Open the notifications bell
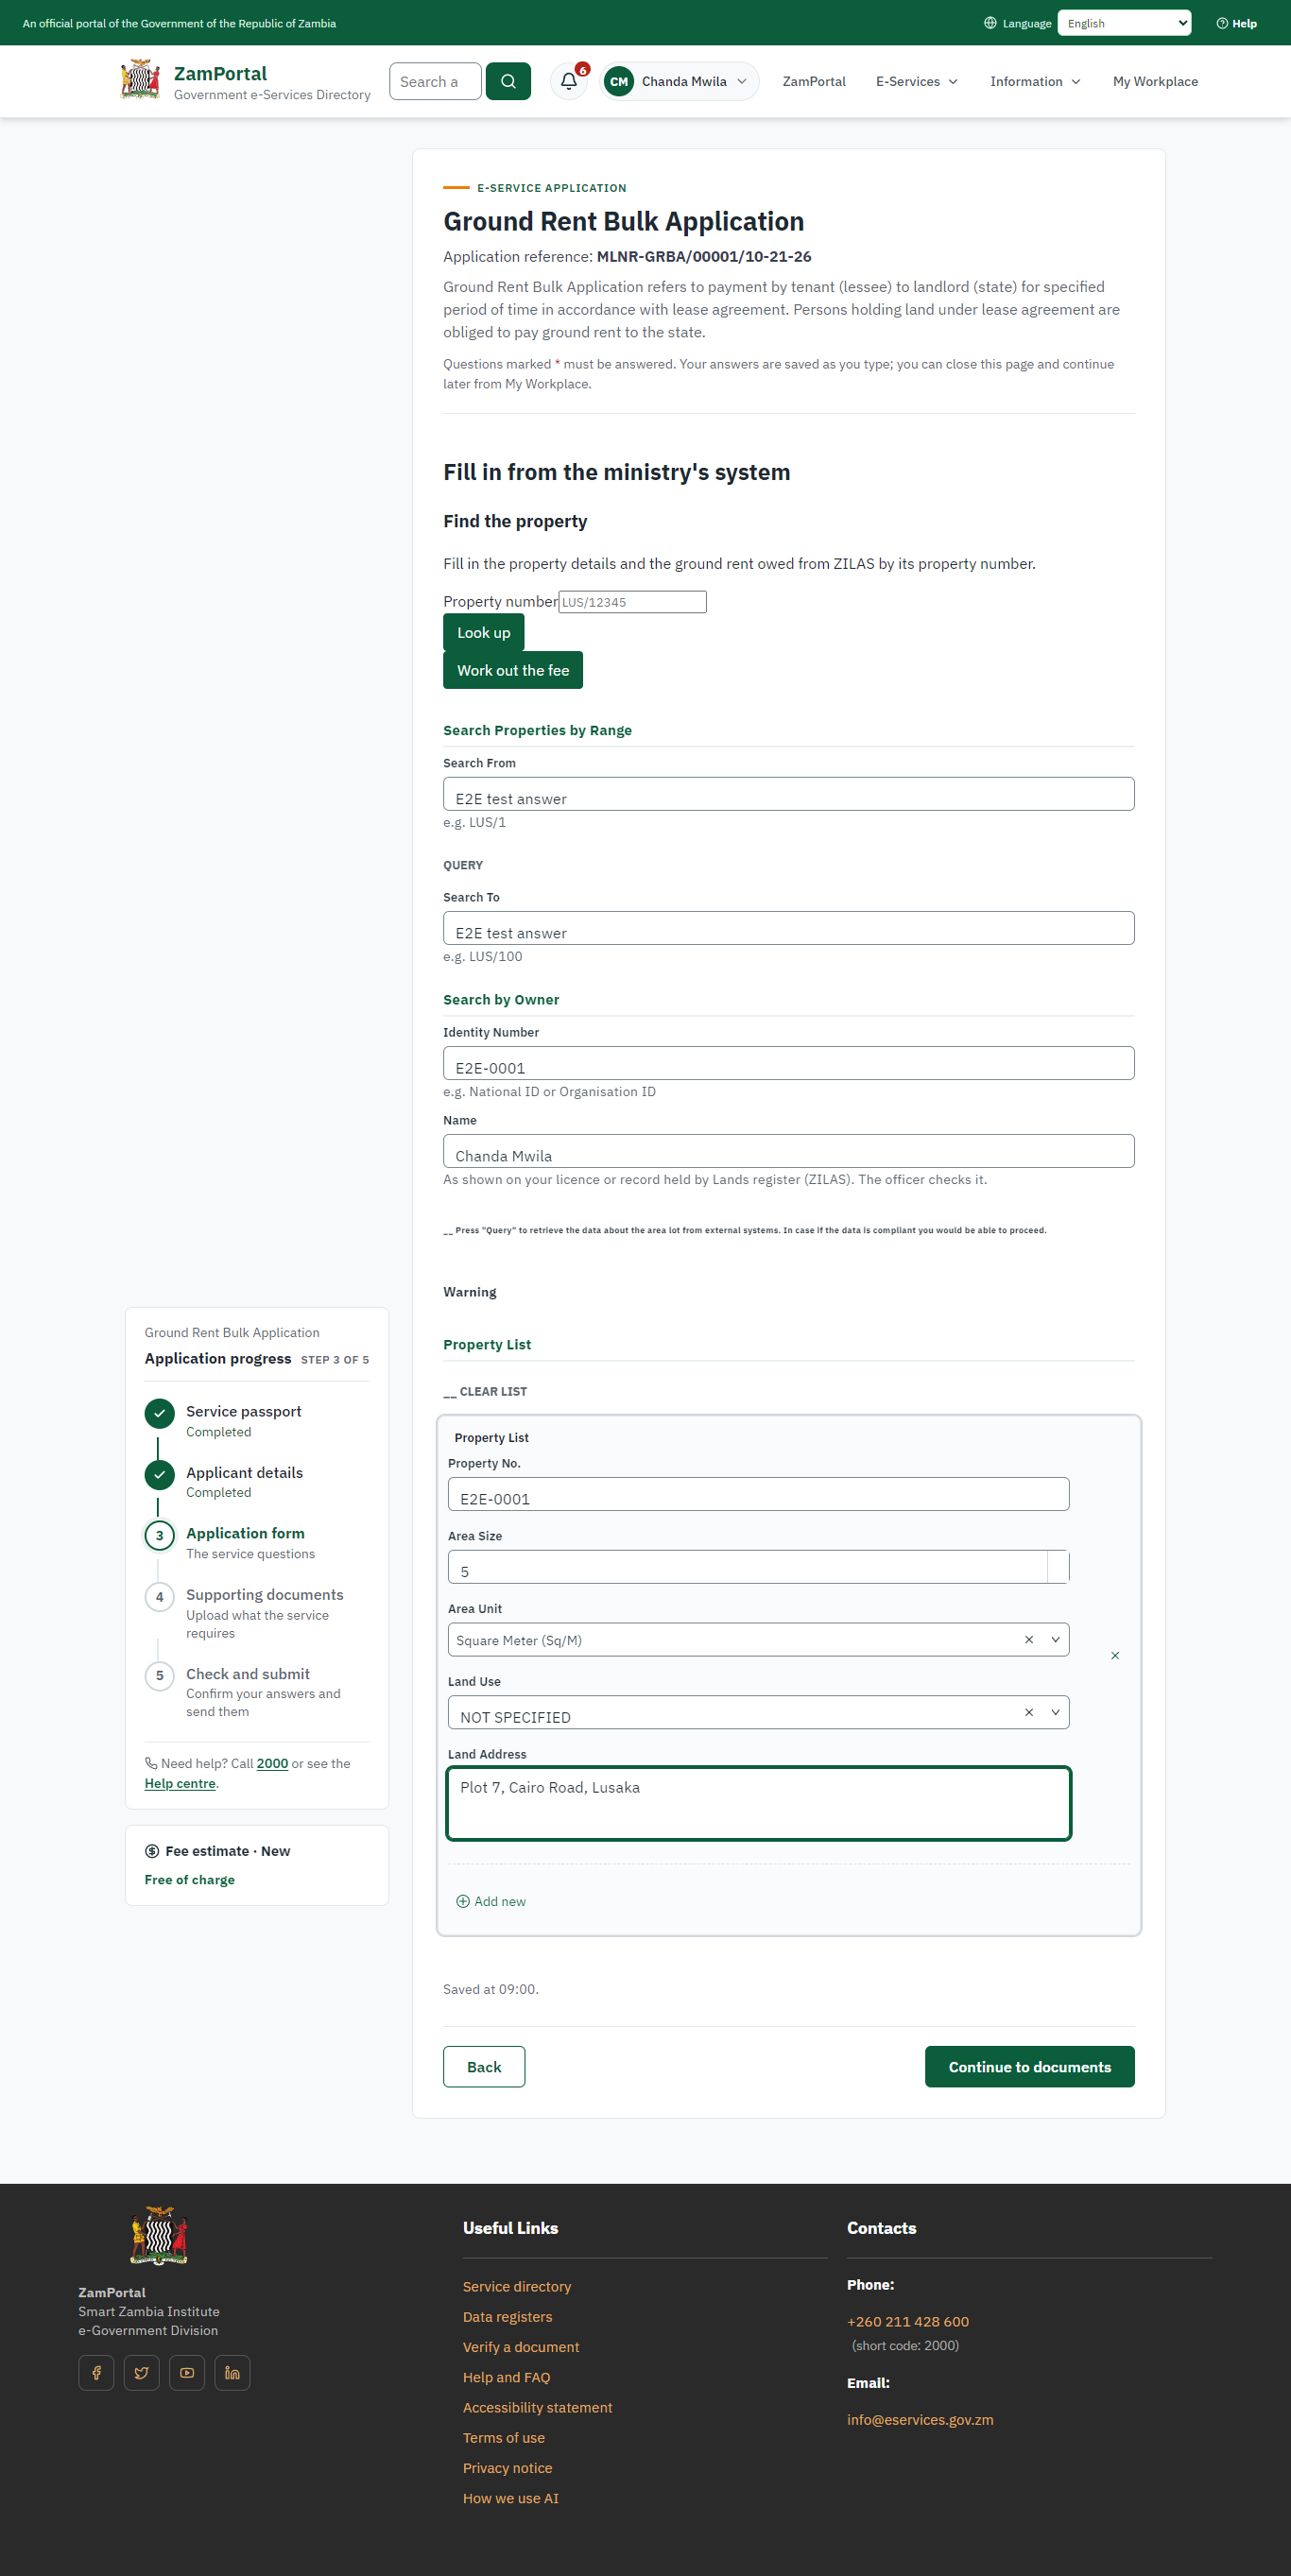The width and height of the screenshot is (1291, 2576). 569,81
